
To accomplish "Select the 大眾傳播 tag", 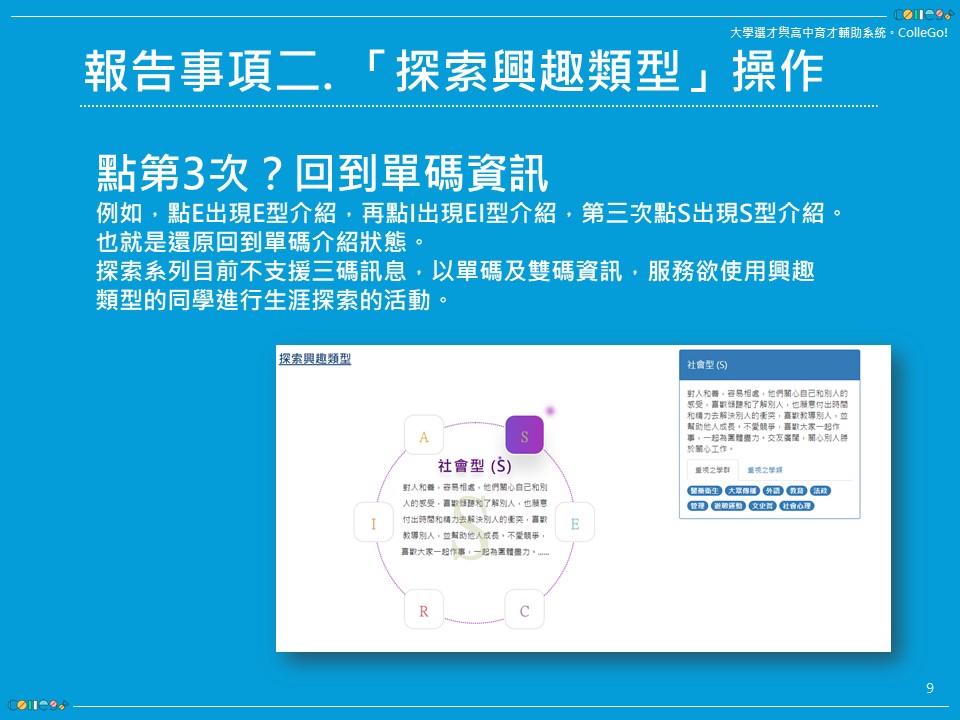I will [x=741, y=491].
